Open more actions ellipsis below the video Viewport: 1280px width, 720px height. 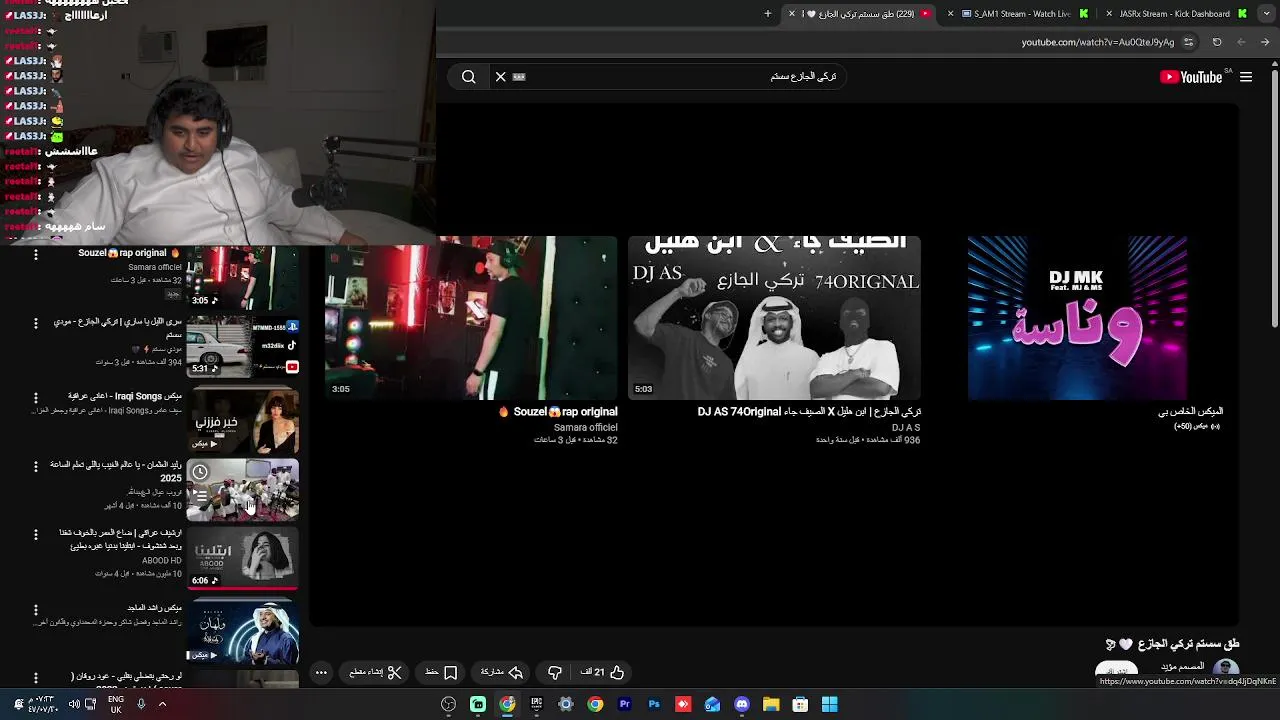tap(321, 672)
